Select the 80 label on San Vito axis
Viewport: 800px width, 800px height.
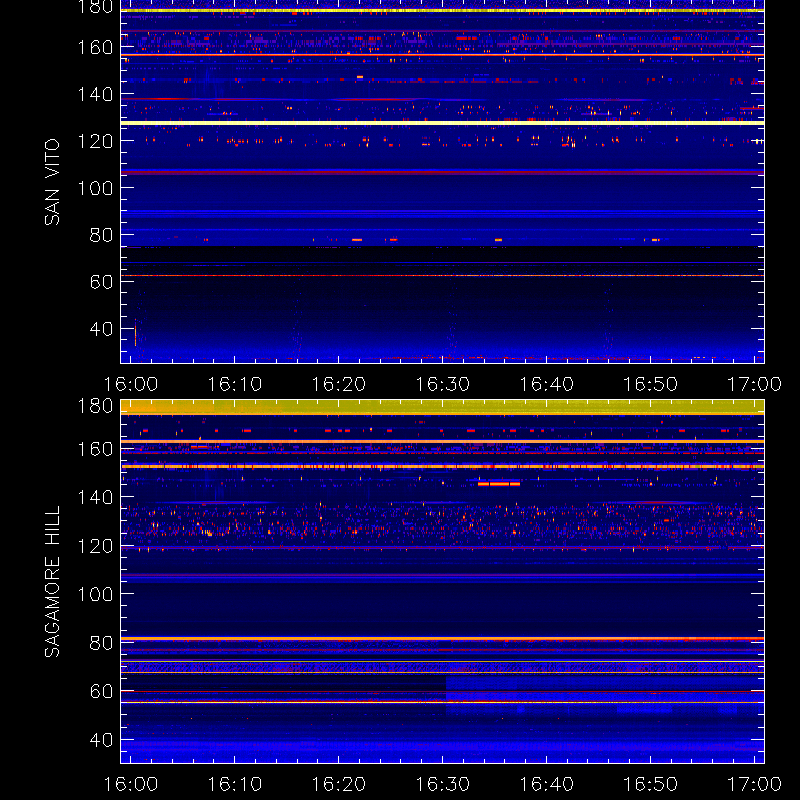click(x=101, y=235)
